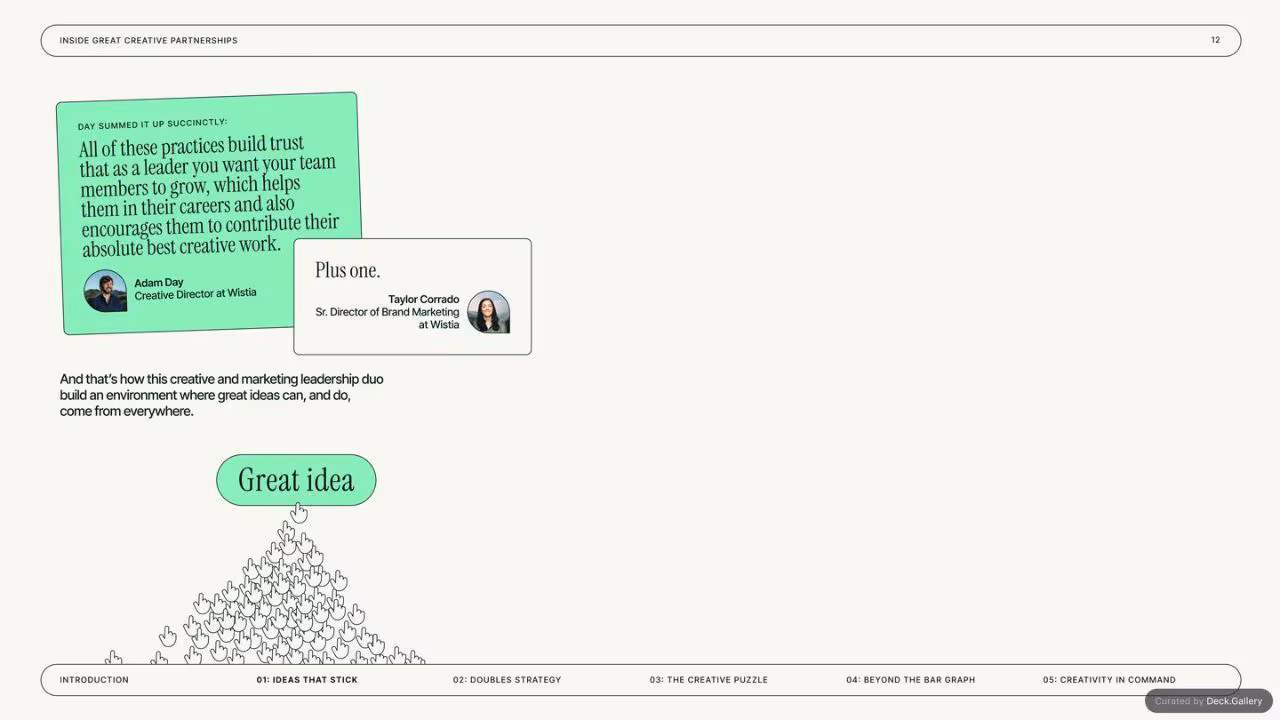Click the 'Plus one.' quote text
The width and height of the screenshot is (1280, 720).
pos(348,270)
